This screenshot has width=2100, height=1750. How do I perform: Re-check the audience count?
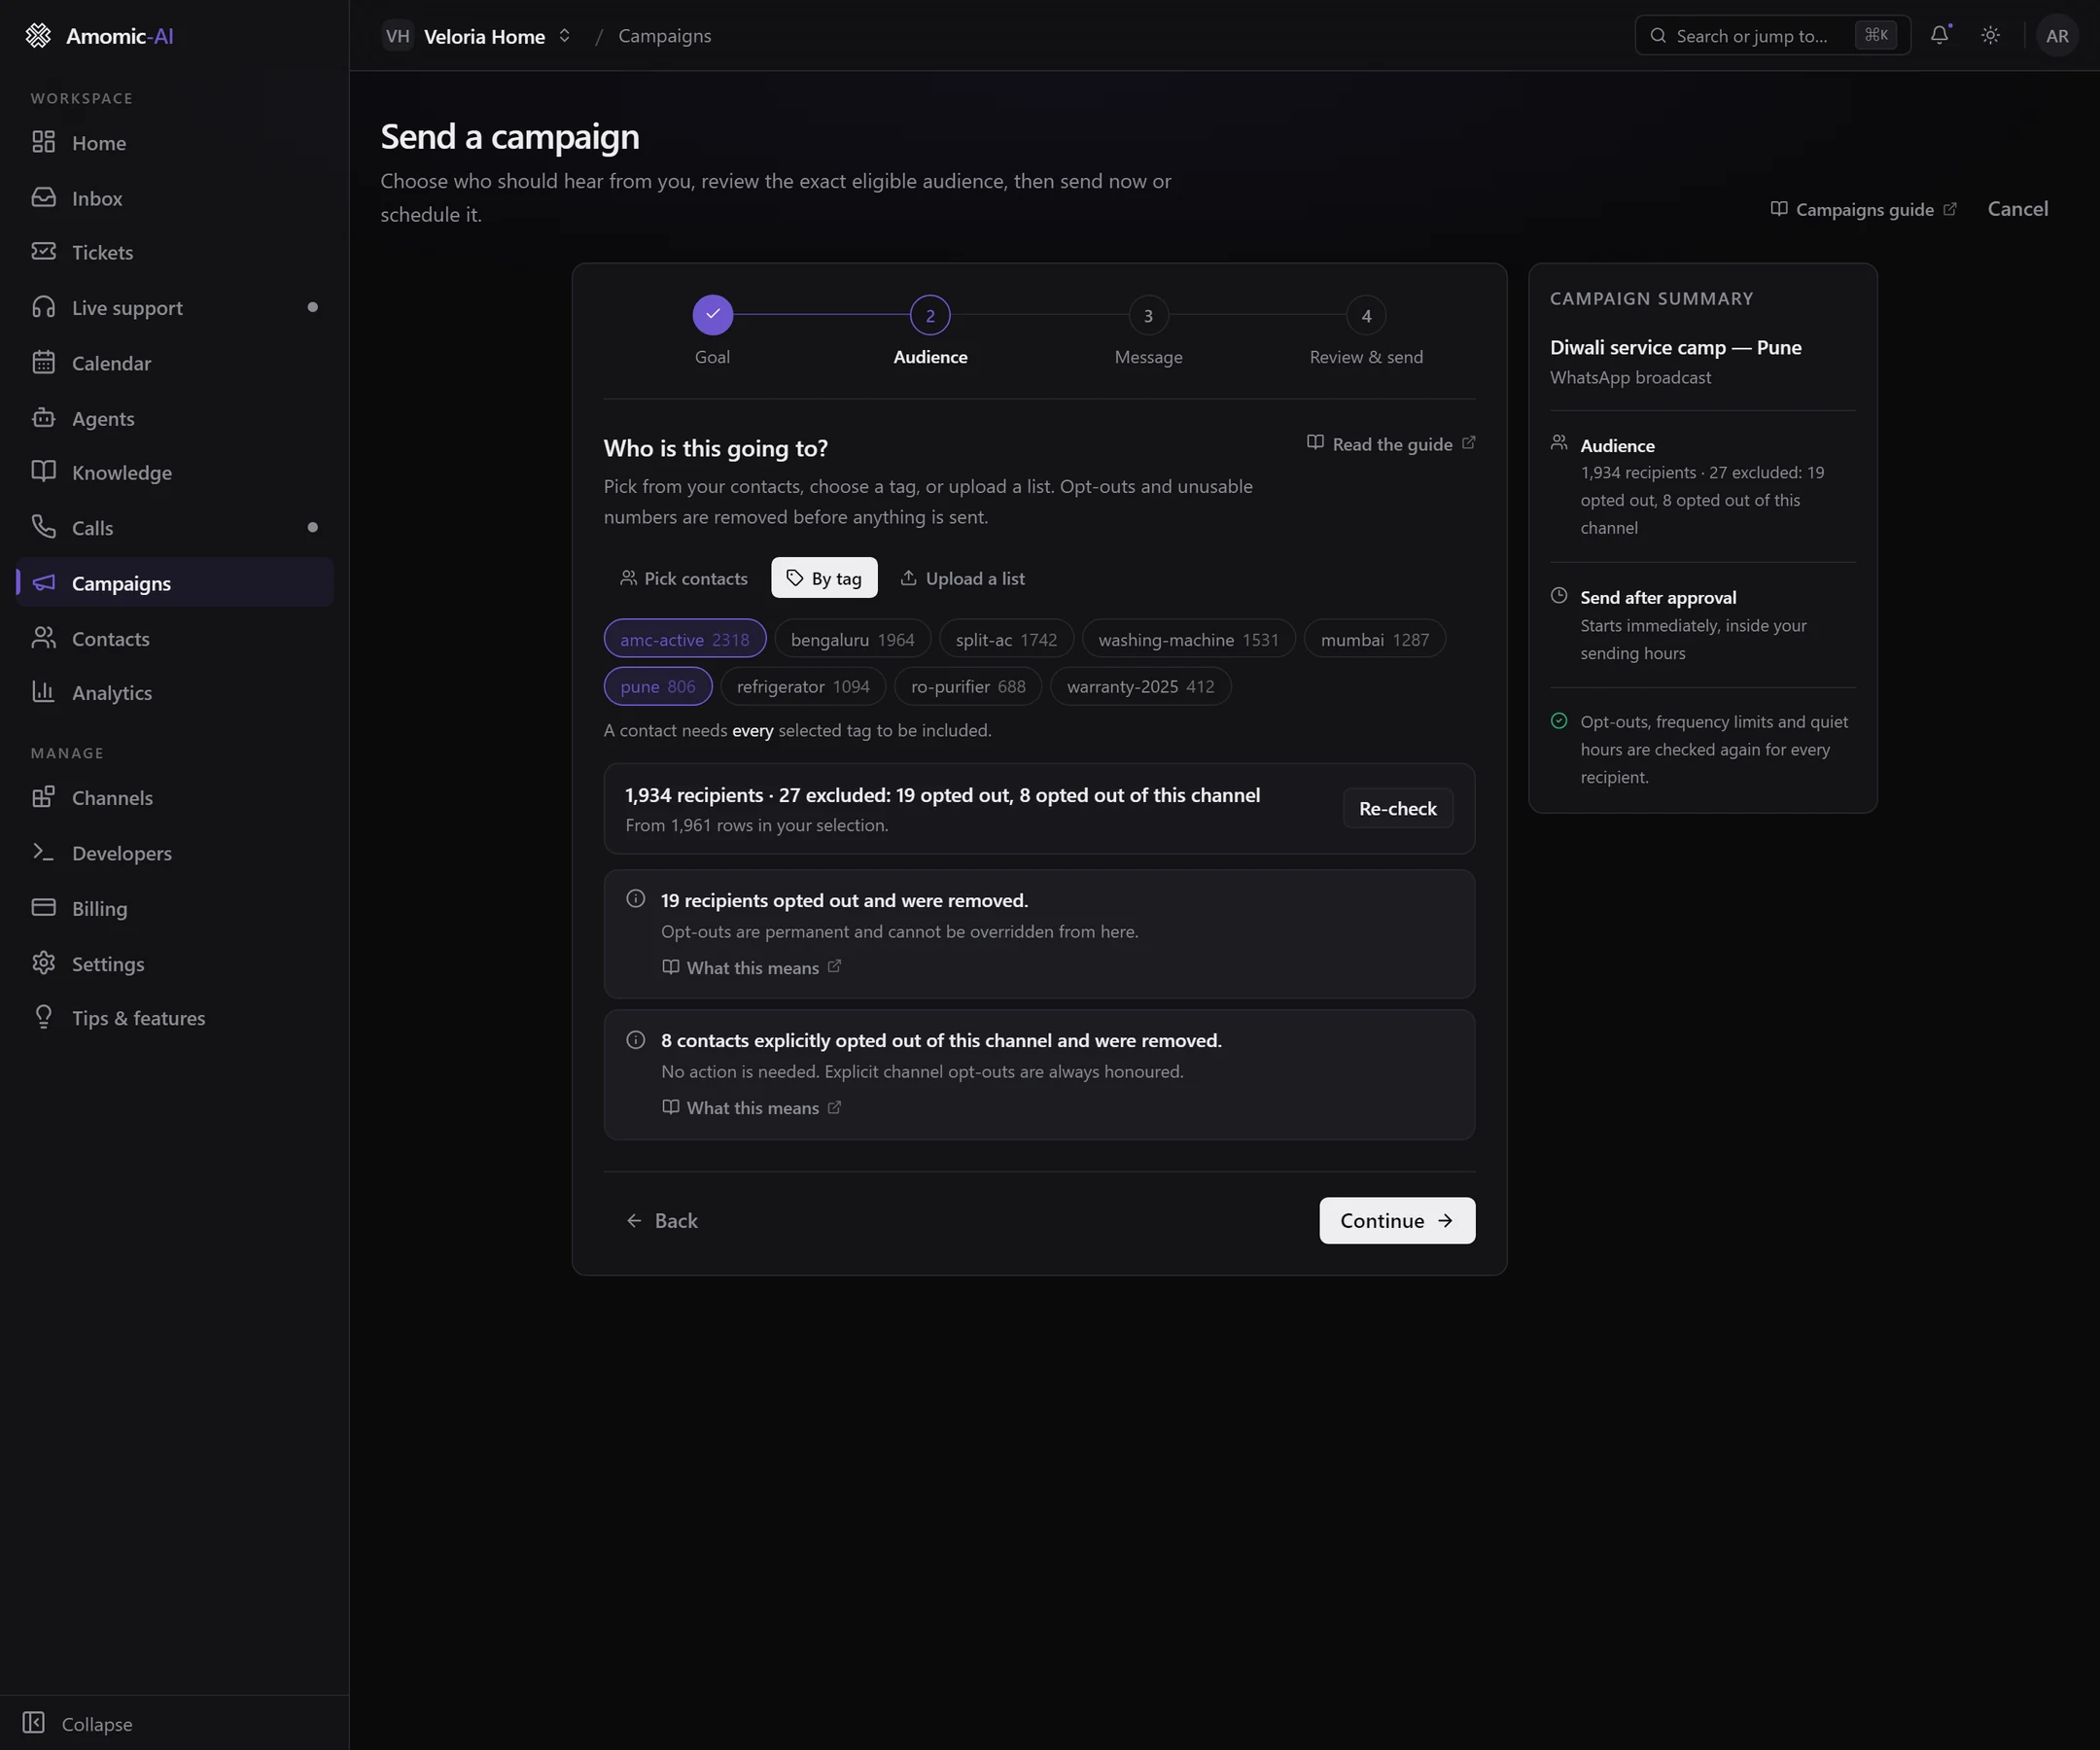tap(1397, 808)
